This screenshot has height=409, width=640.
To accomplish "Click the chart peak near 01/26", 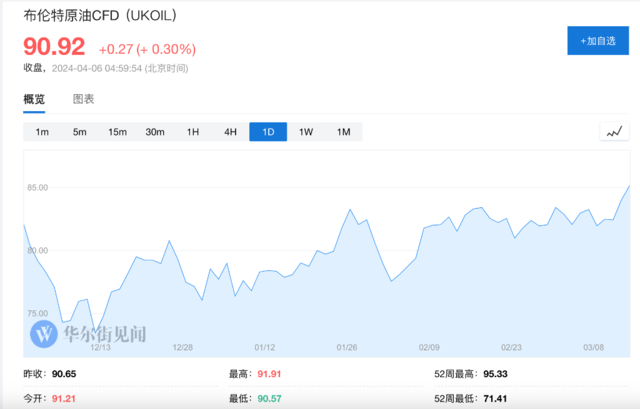I will 350,210.
